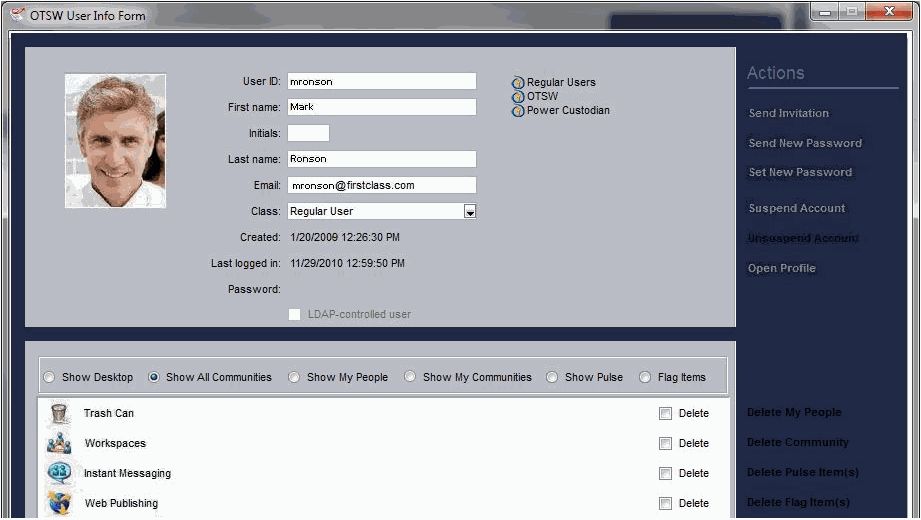
Task: Click the Trash Can icon
Action: (60, 414)
